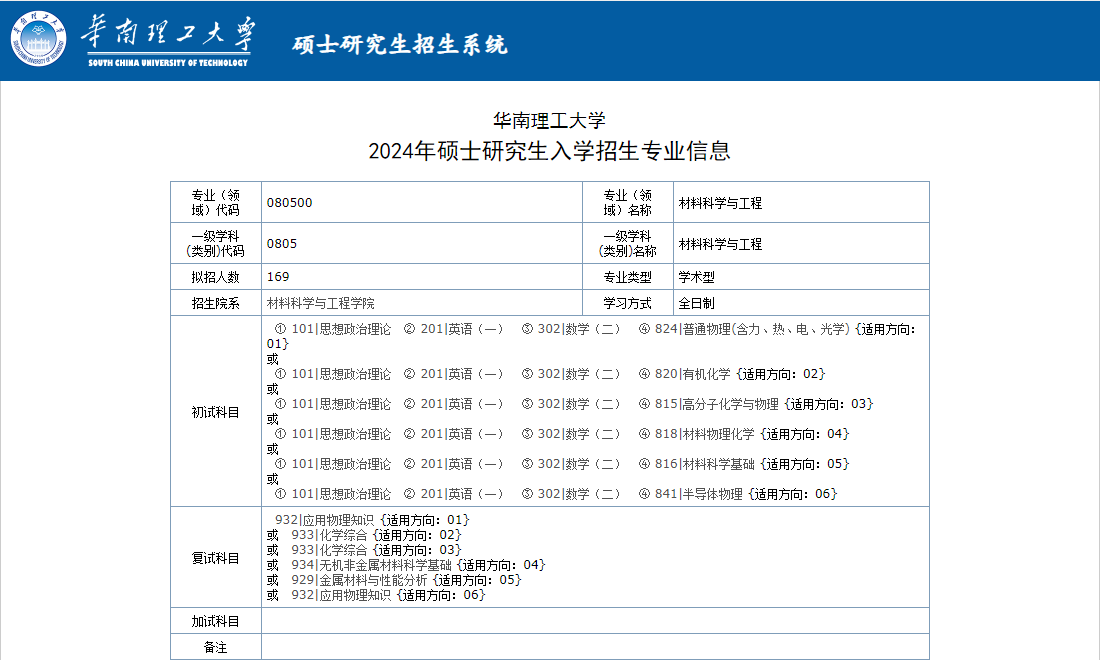The height and width of the screenshot is (660, 1100).
Task: Click the 硕士研究生招生系统 header title
Action: (399, 44)
